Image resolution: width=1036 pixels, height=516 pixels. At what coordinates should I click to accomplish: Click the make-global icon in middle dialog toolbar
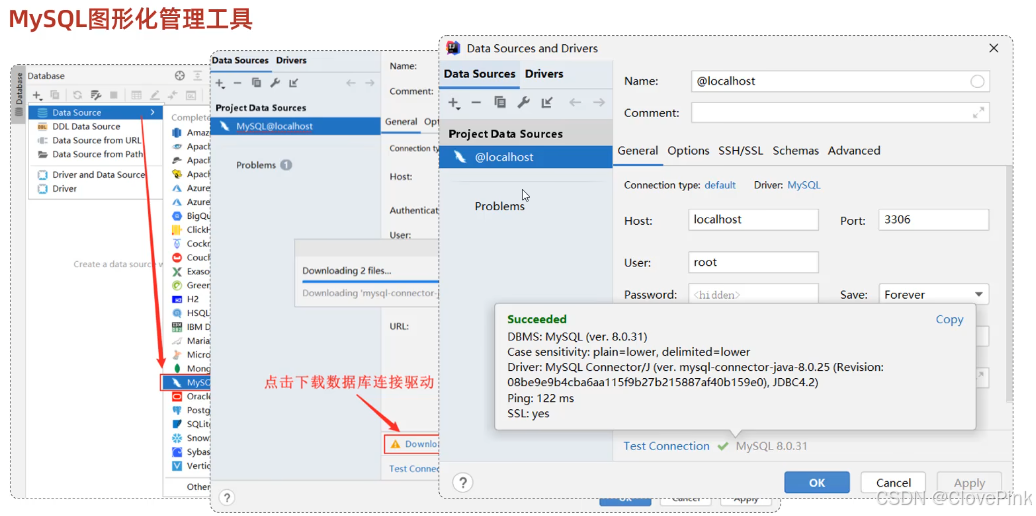coord(294,83)
